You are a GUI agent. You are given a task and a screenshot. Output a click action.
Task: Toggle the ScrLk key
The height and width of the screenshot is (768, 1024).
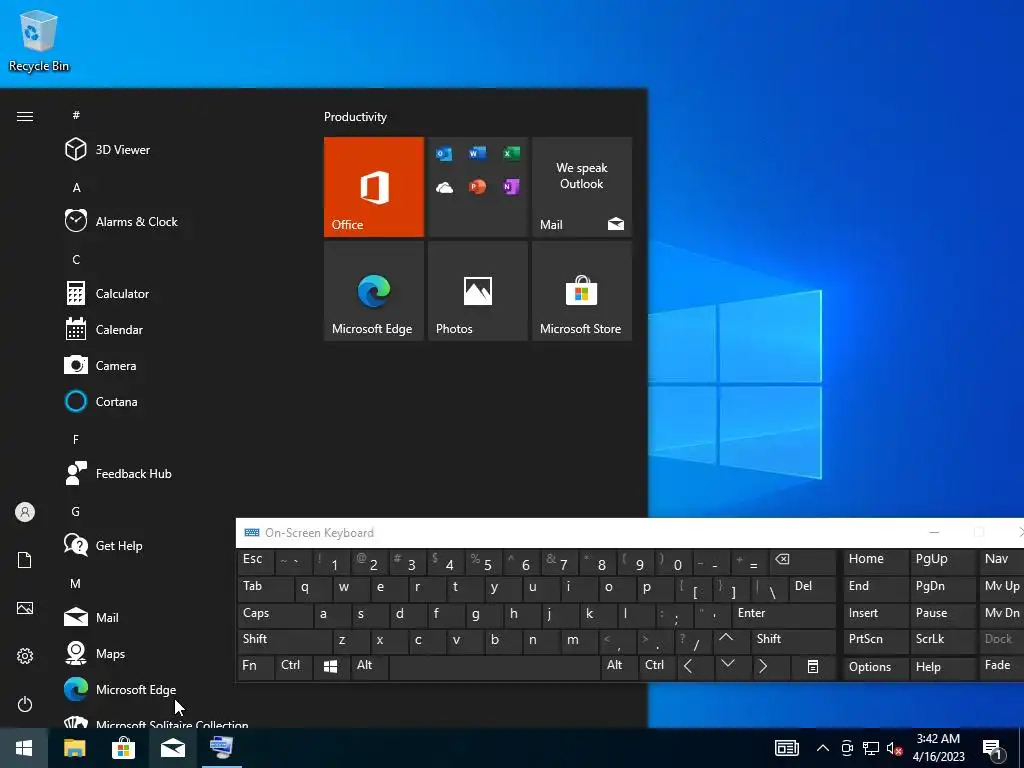click(941, 640)
